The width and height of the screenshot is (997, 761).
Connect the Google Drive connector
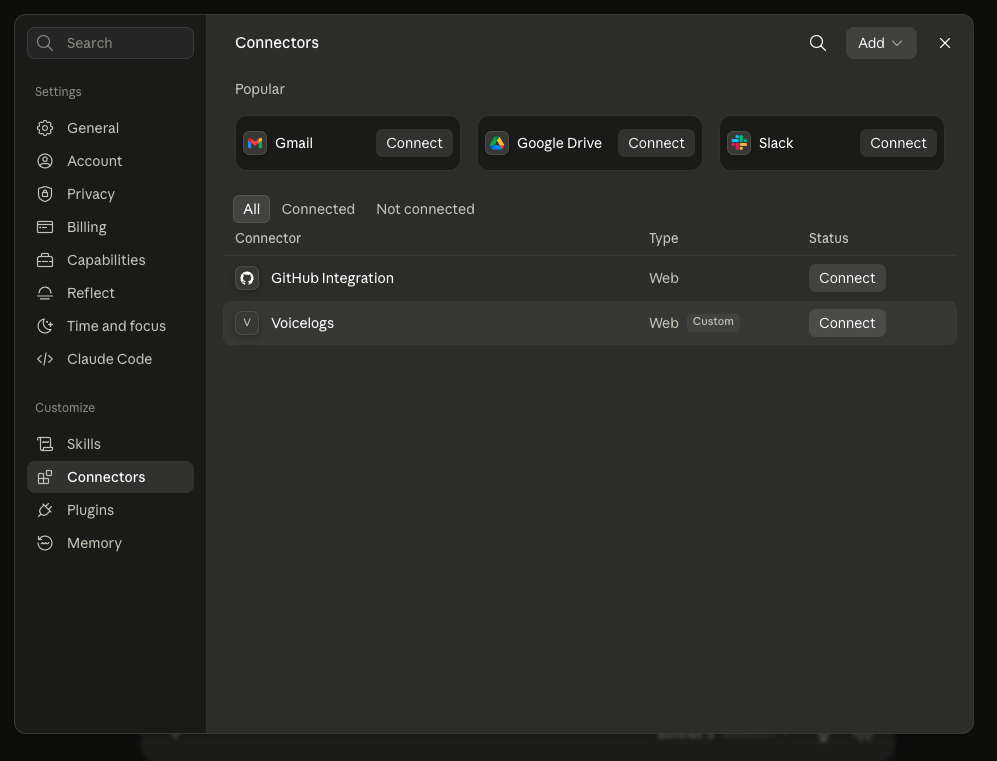656,143
